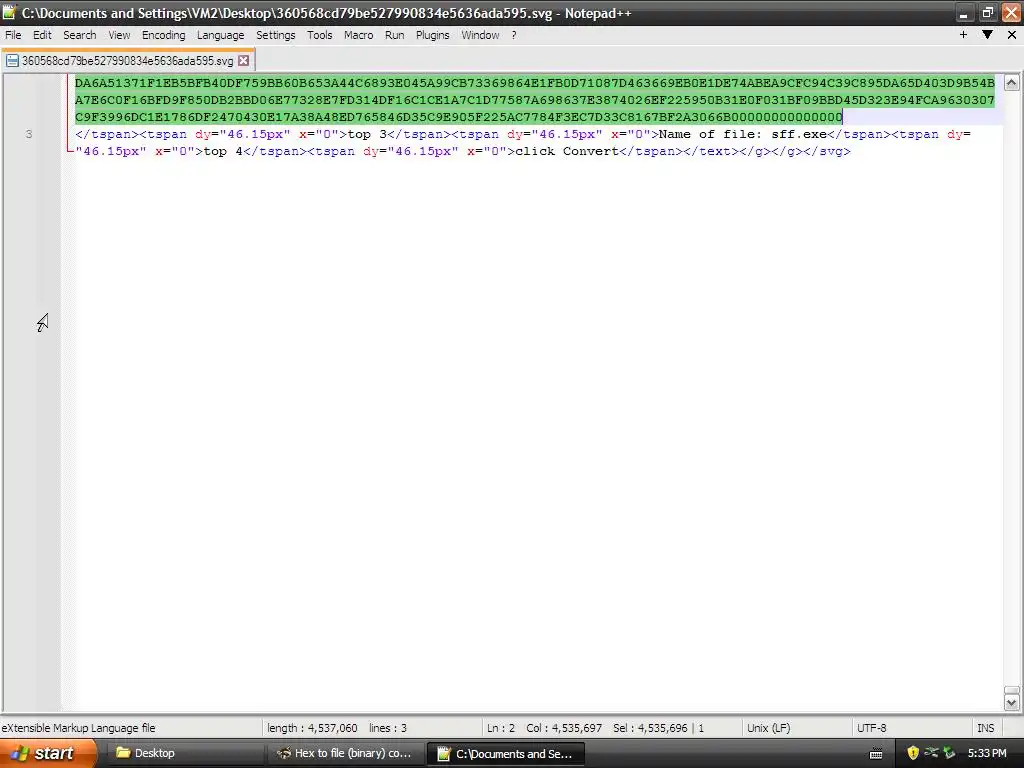Click the black X to close current document
1024x768 pixels.
(1012, 35)
